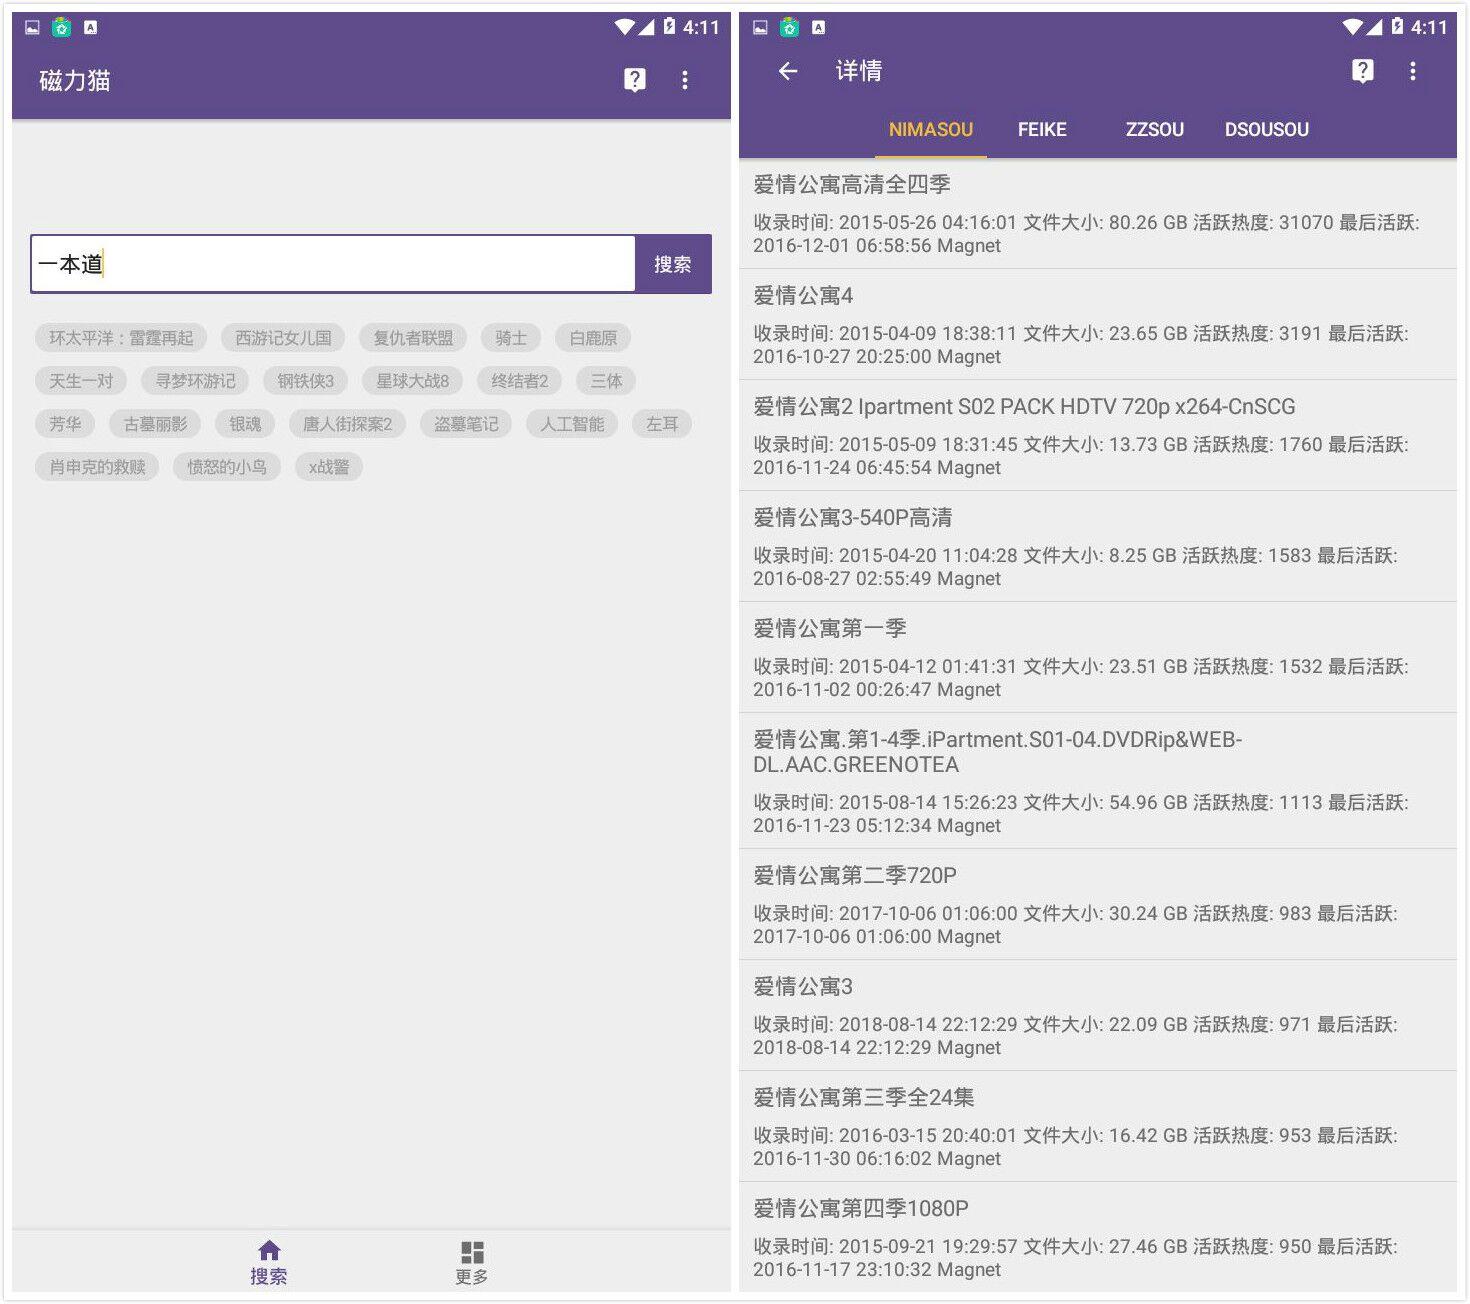
Task: Switch to the ZZSOU tab
Action: click(x=1155, y=130)
